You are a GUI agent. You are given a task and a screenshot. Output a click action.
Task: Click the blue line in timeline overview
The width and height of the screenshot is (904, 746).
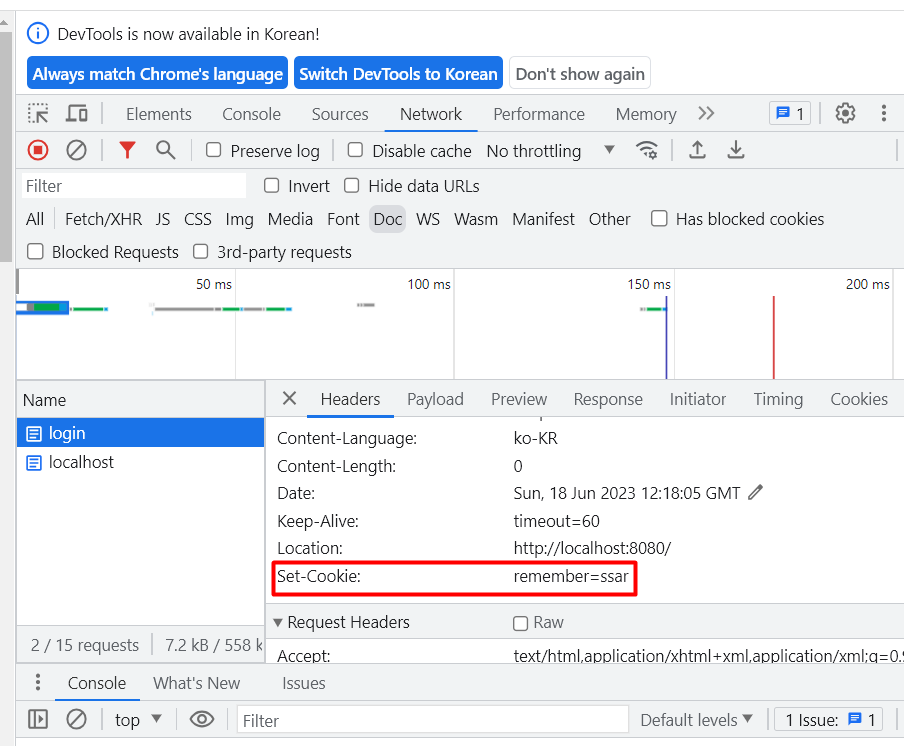pyautogui.click(x=666, y=337)
